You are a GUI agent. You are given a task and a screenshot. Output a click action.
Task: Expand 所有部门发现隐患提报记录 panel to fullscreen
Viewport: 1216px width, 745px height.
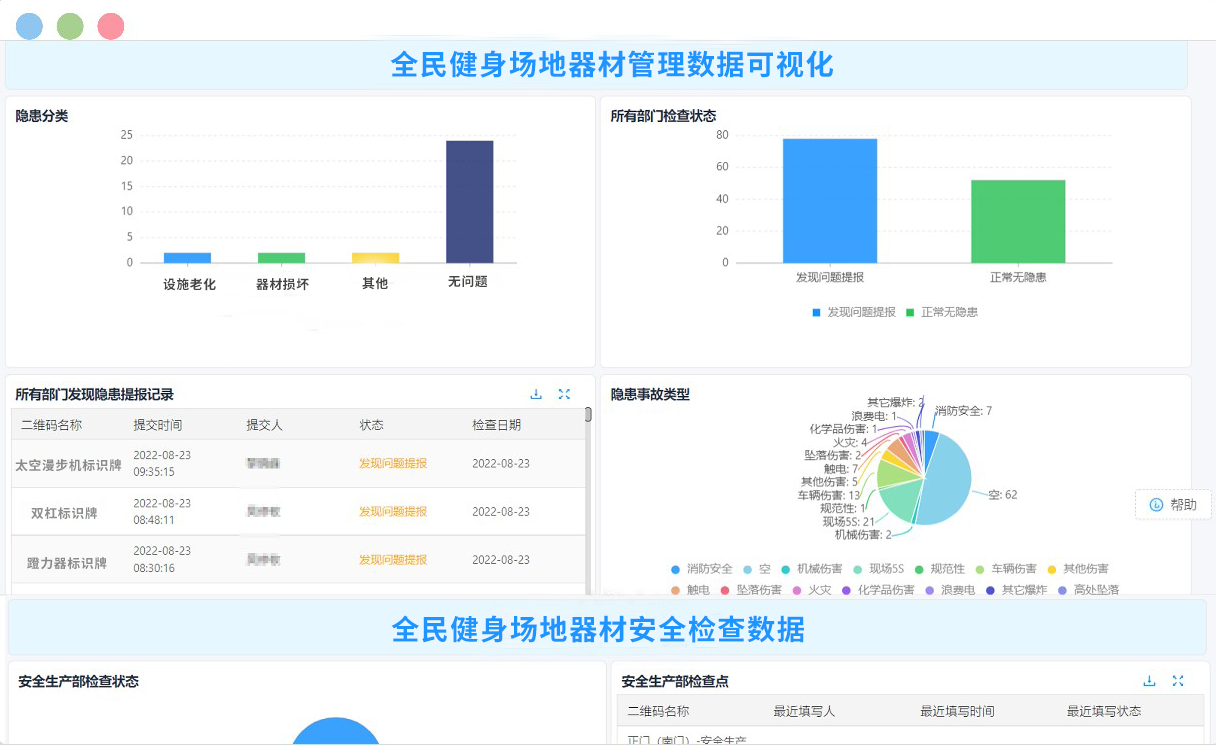pyautogui.click(x=564, y=394)
